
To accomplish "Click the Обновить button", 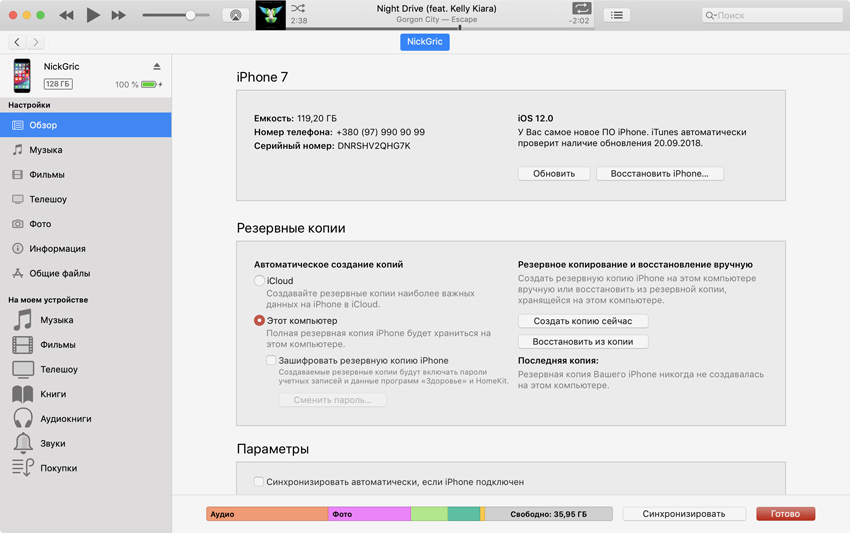I will point(553,174).
